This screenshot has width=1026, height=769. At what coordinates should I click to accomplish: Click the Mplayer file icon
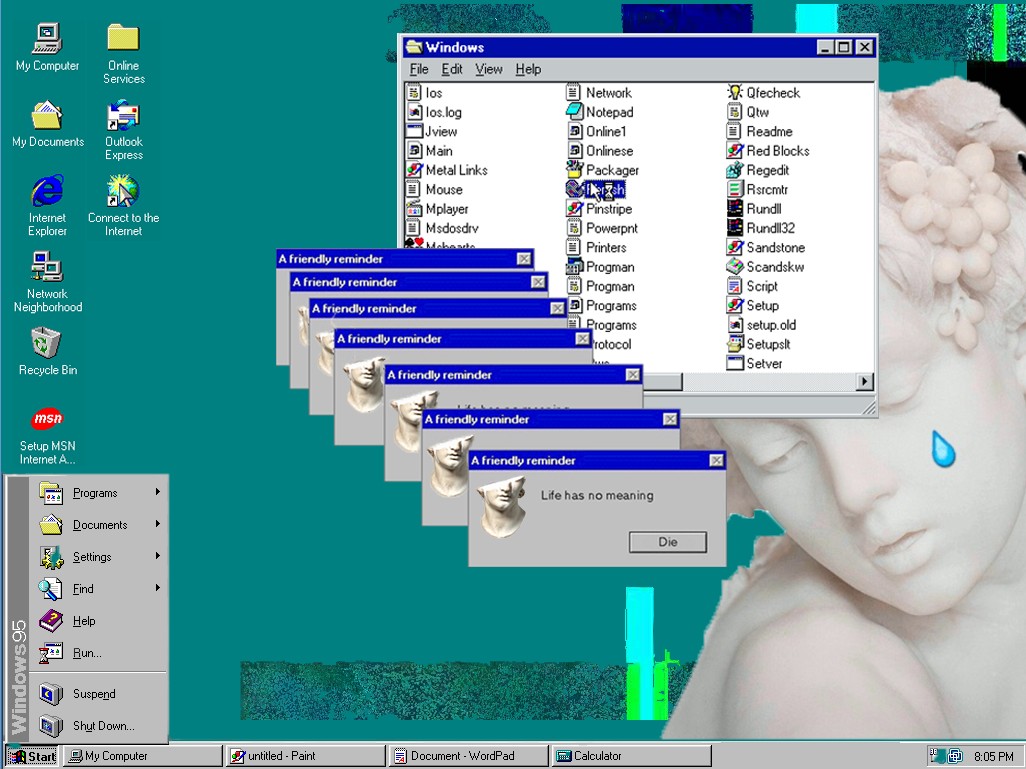(x=414, y=209)
